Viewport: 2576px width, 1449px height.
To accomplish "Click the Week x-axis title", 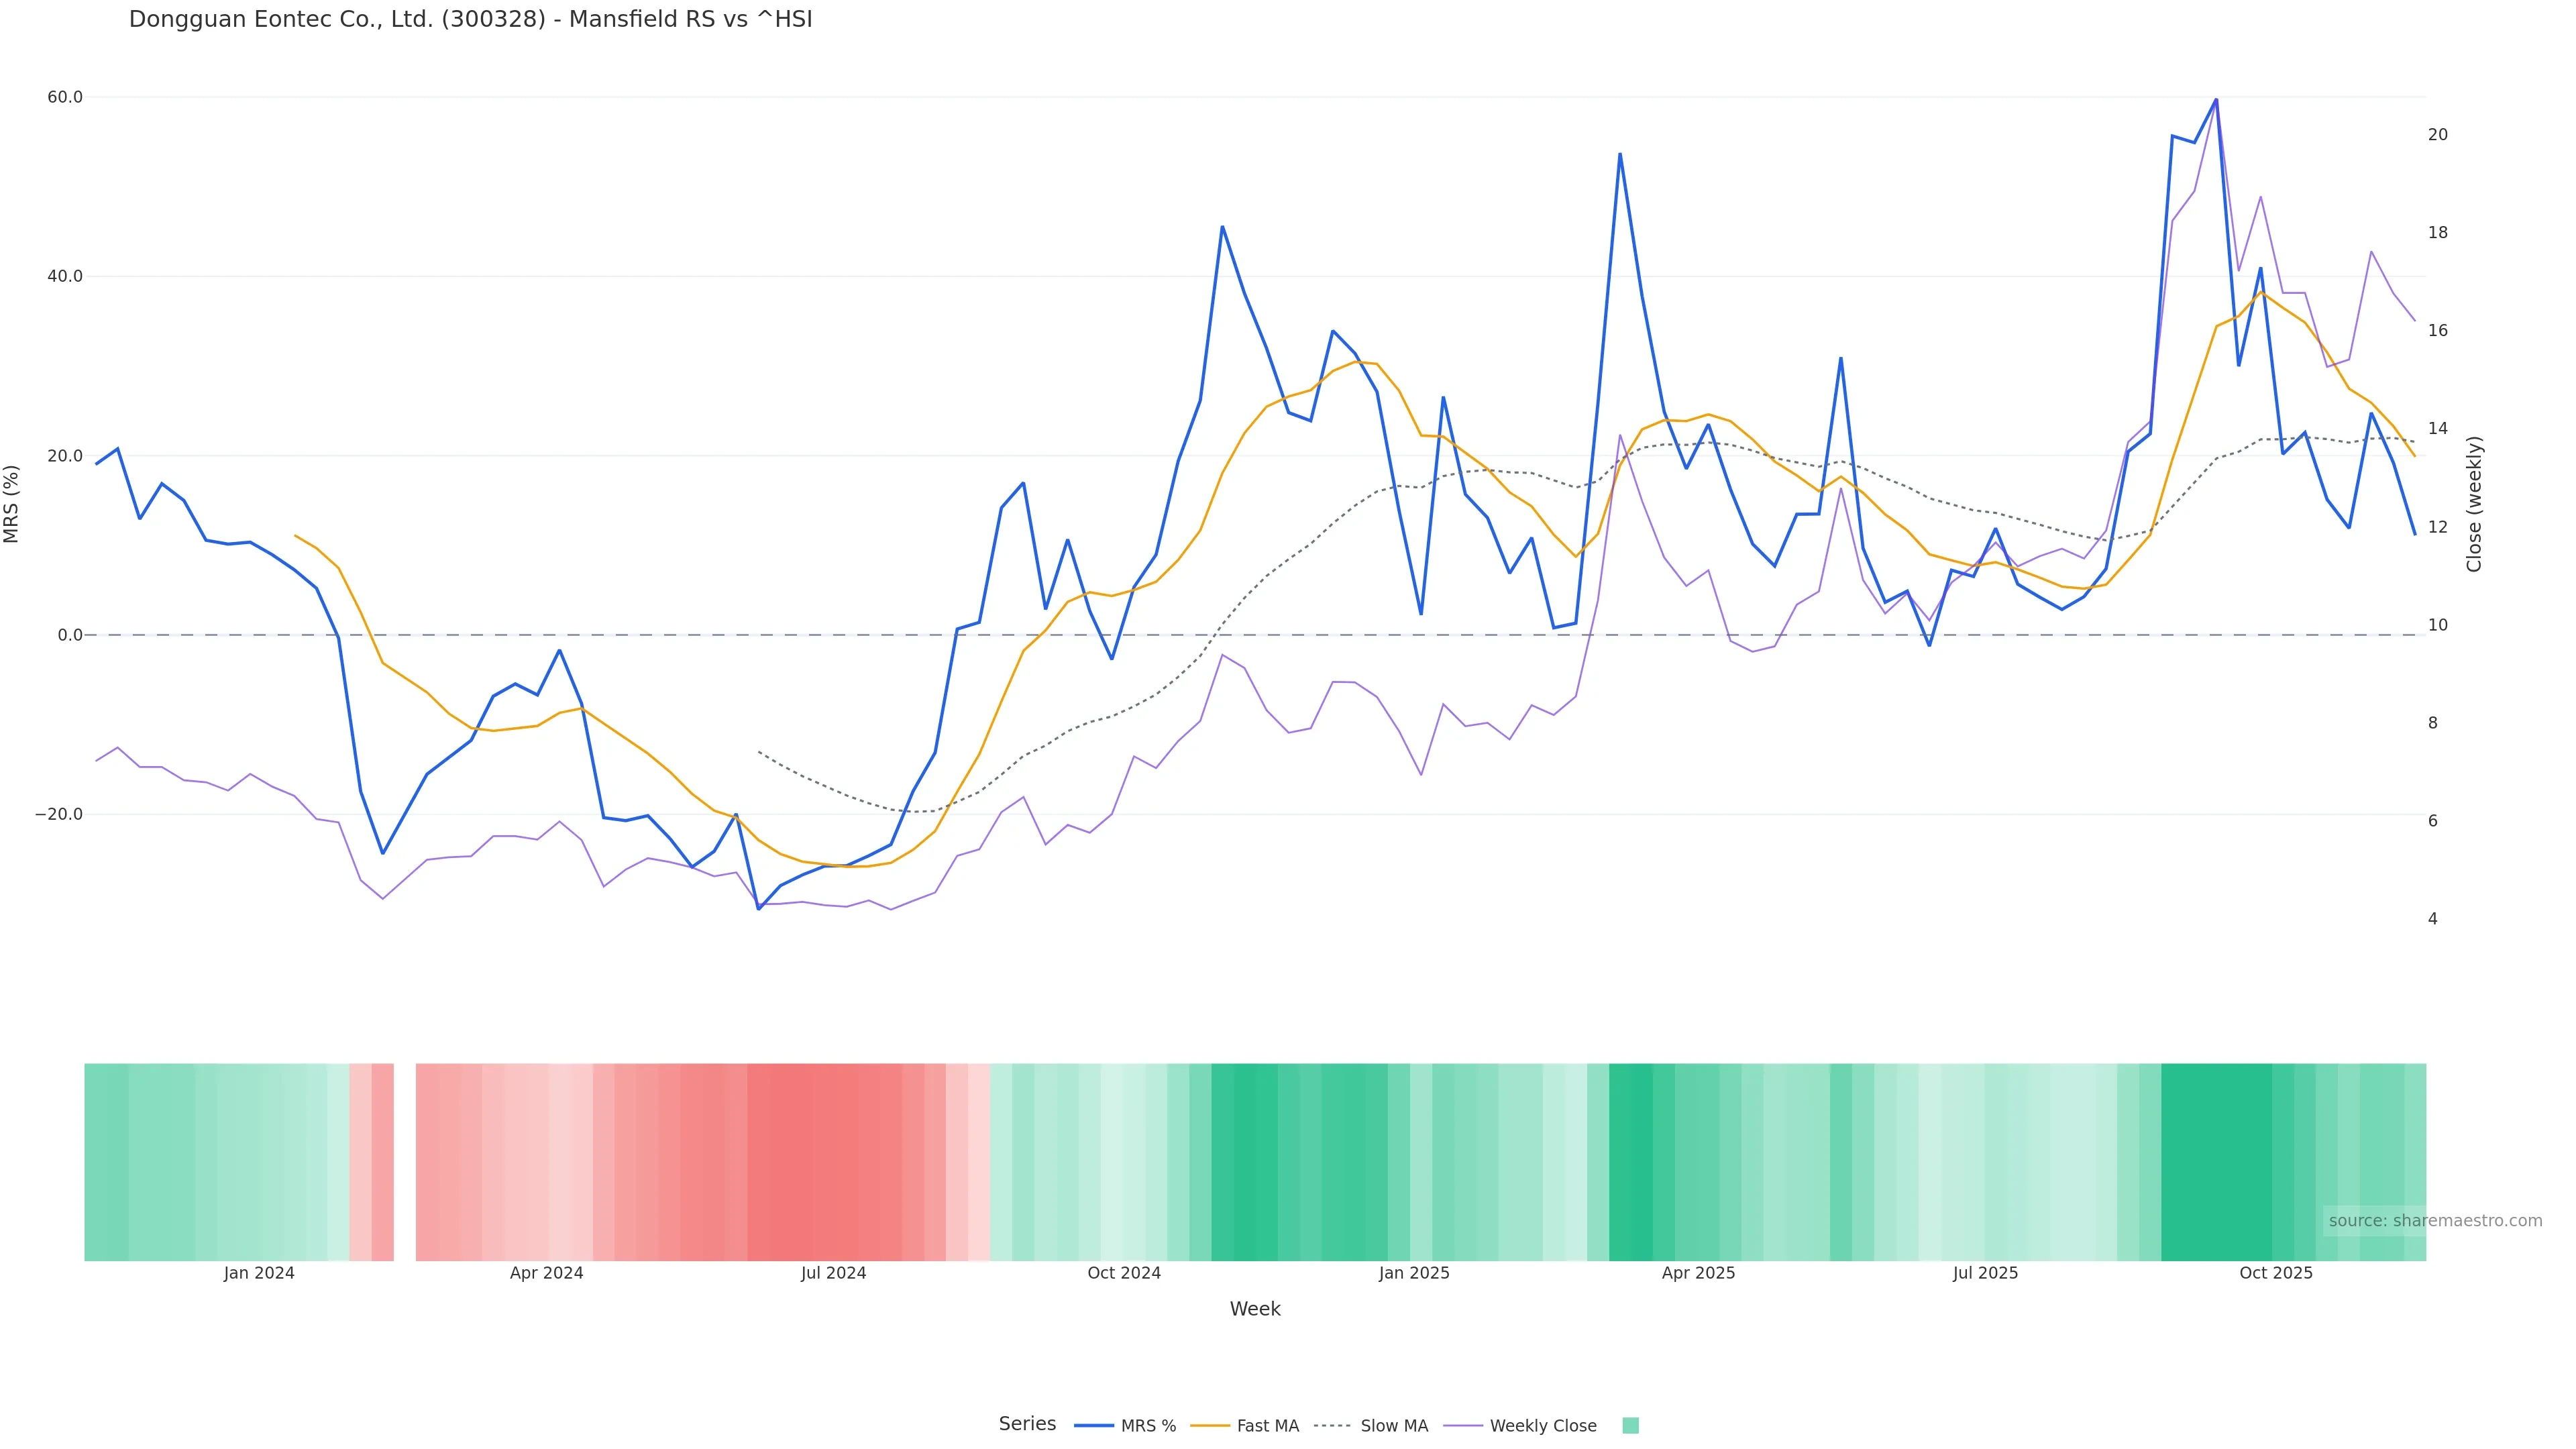I will point(1255,1309).
